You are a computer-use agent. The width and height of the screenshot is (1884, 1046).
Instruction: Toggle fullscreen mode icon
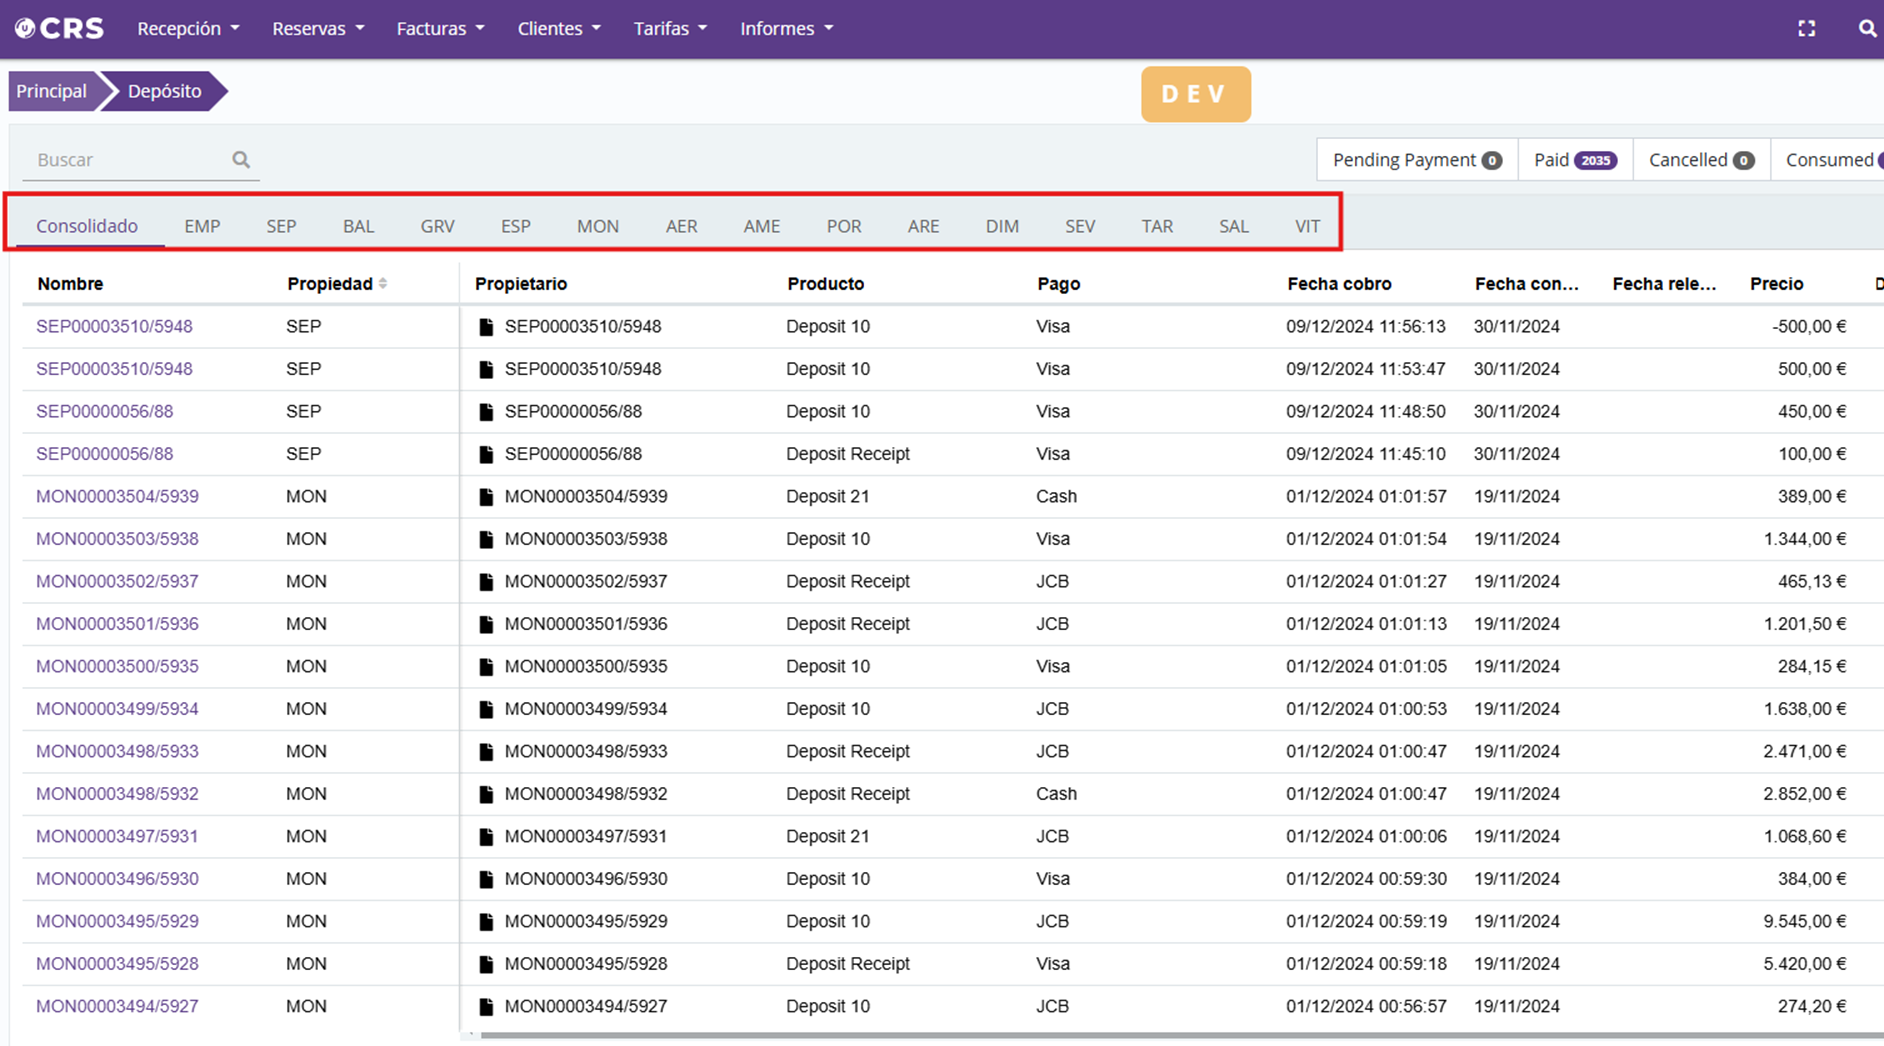pos(1806,29)
